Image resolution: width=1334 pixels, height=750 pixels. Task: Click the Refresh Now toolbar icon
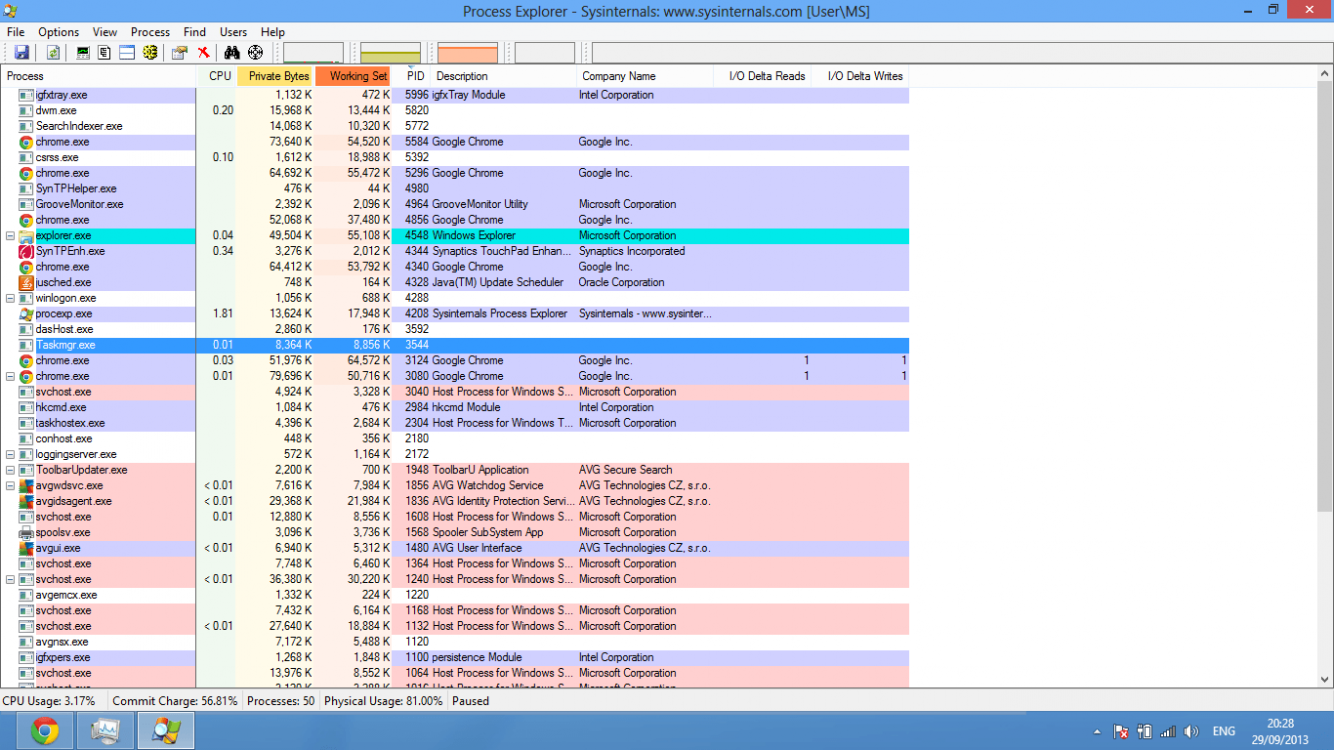52,53
